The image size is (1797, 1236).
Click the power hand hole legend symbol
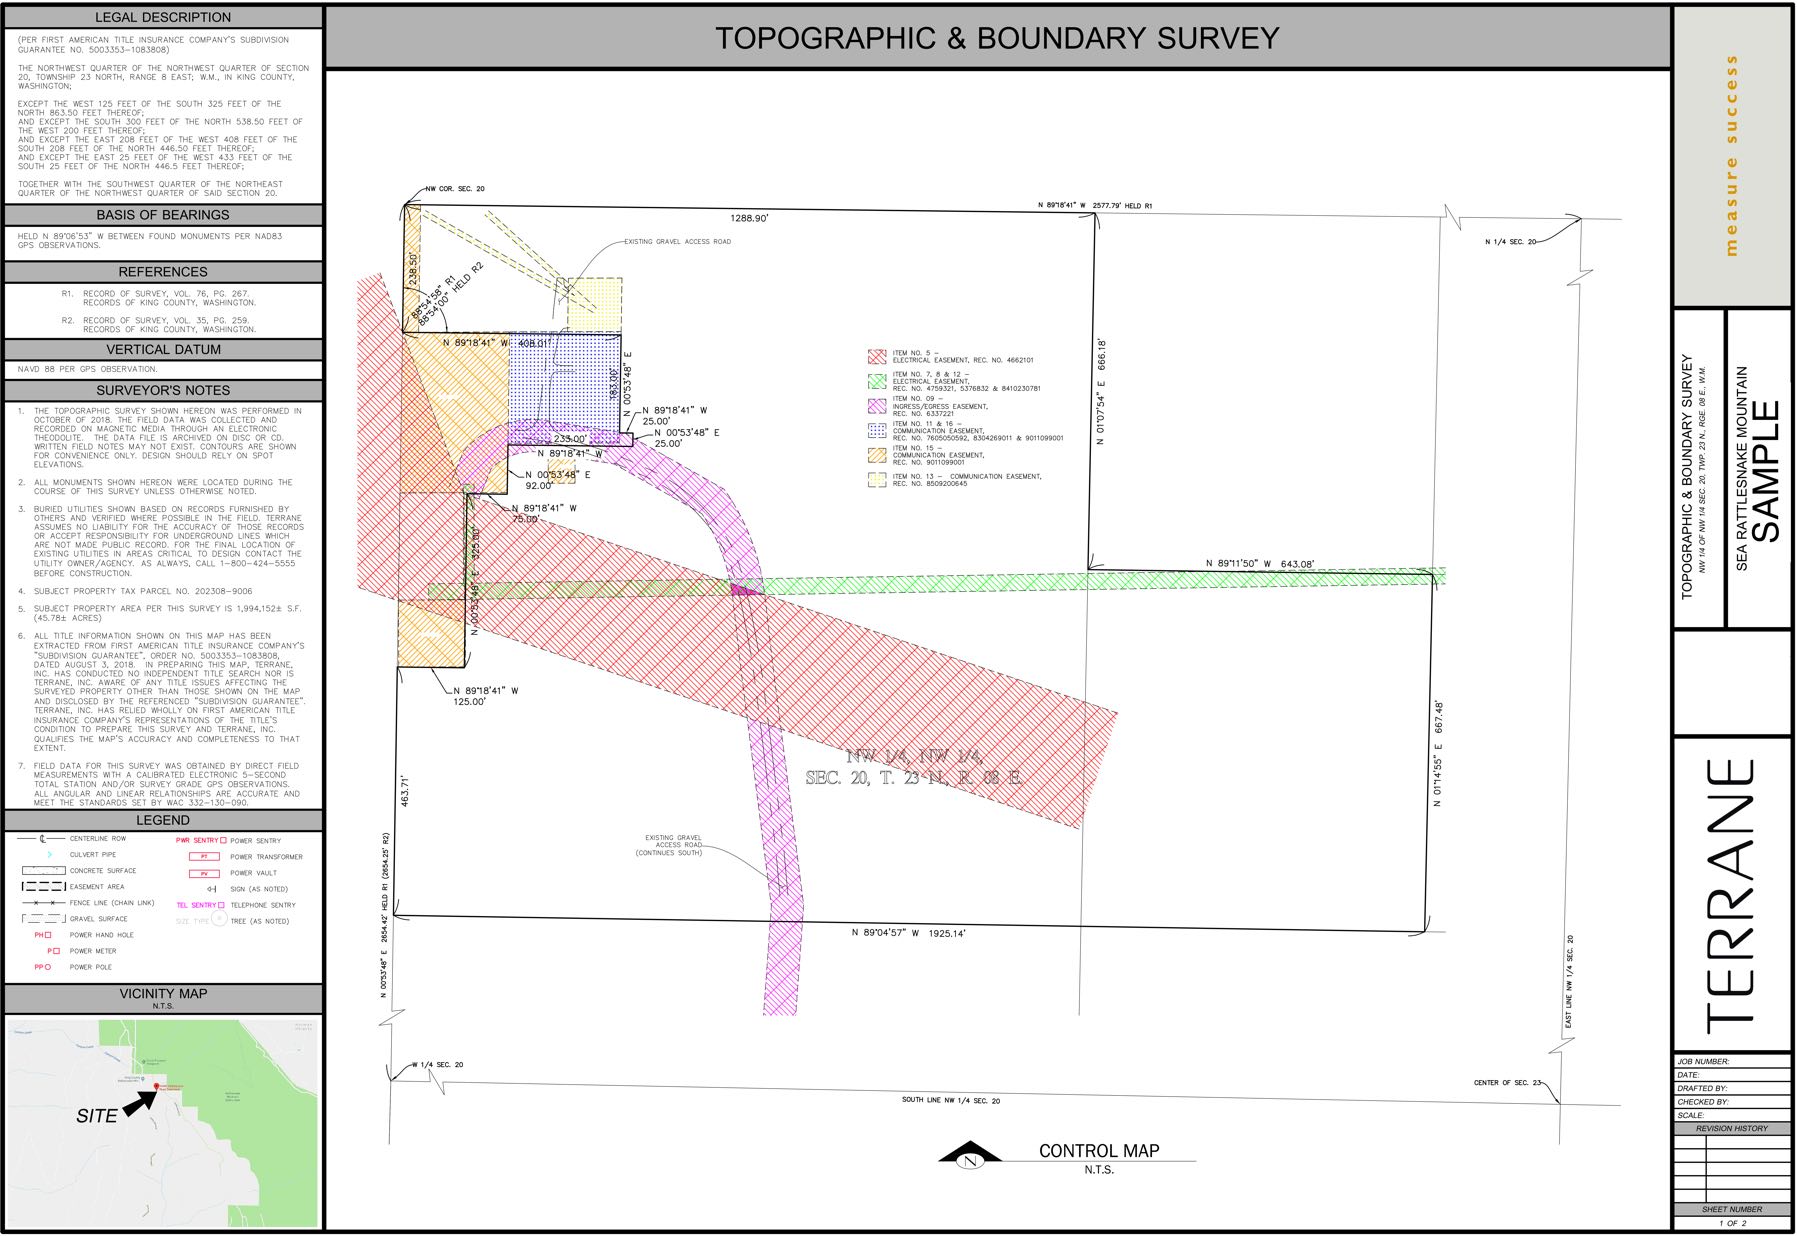pyautogui.click(x=43, y=935)
